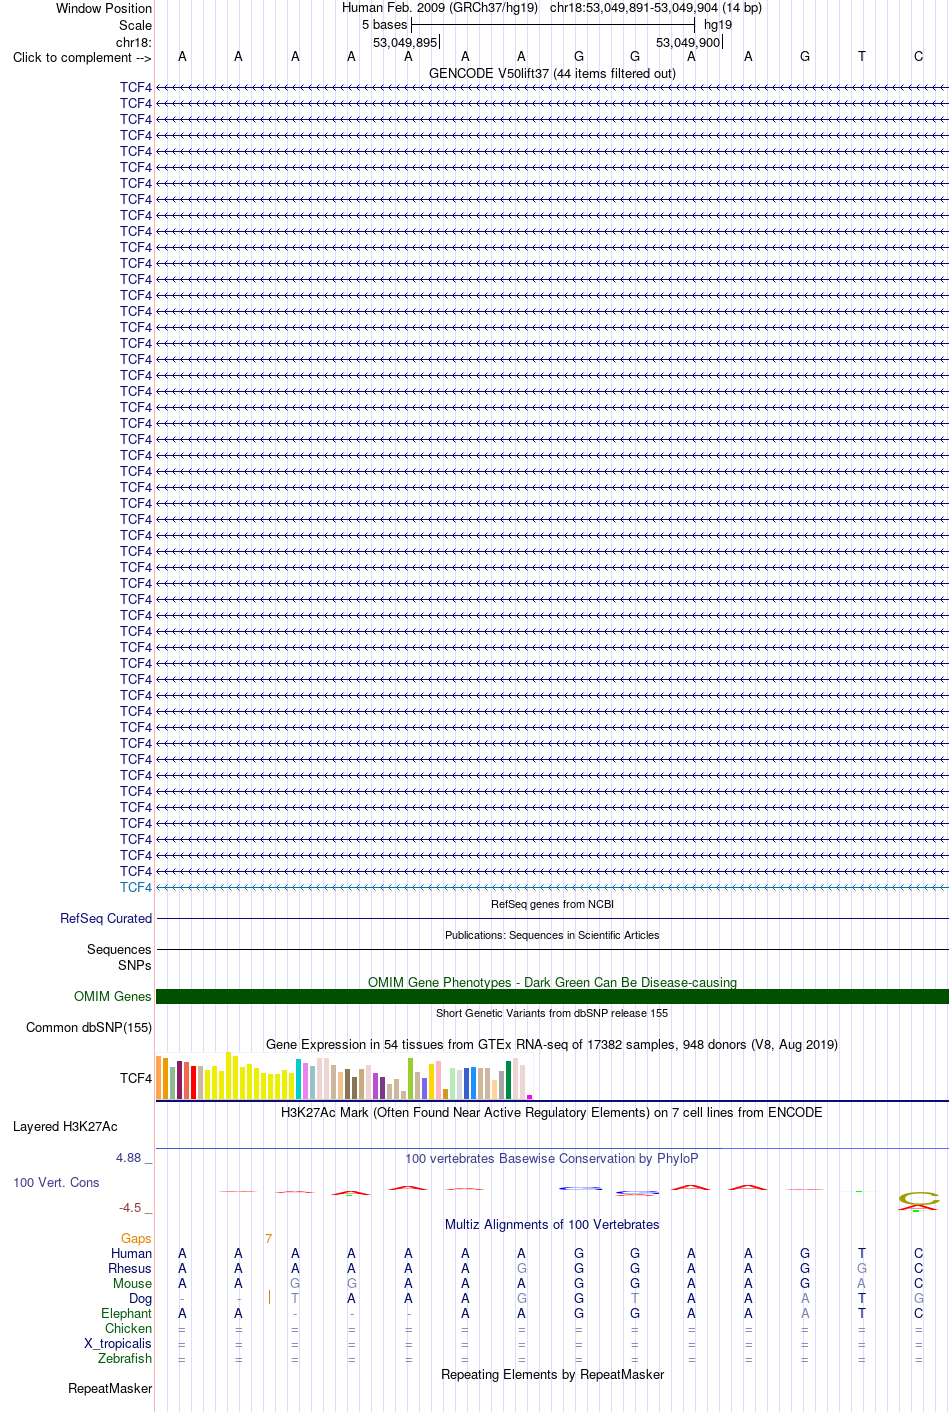
Task: Click the C base in the top sequence row
Action: pos(918,57)
